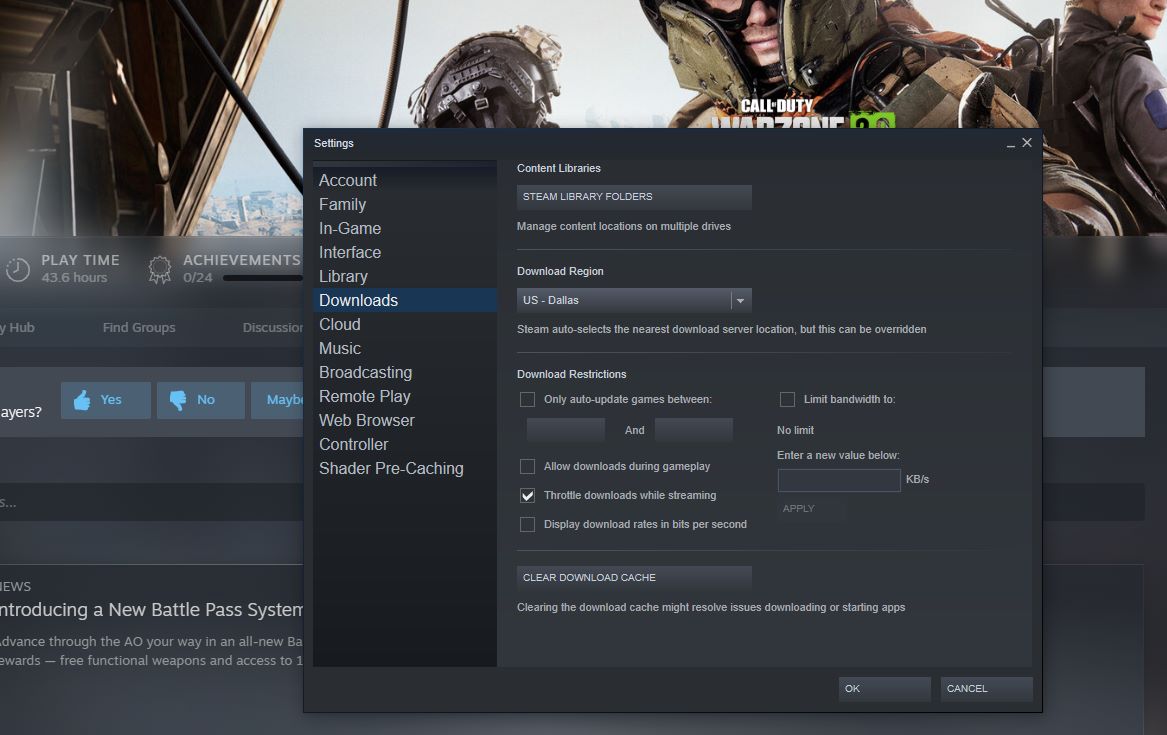Screen dimensions: 1167x735
Task: Close the Settings dialog with X
Action: pos(1027,142)
